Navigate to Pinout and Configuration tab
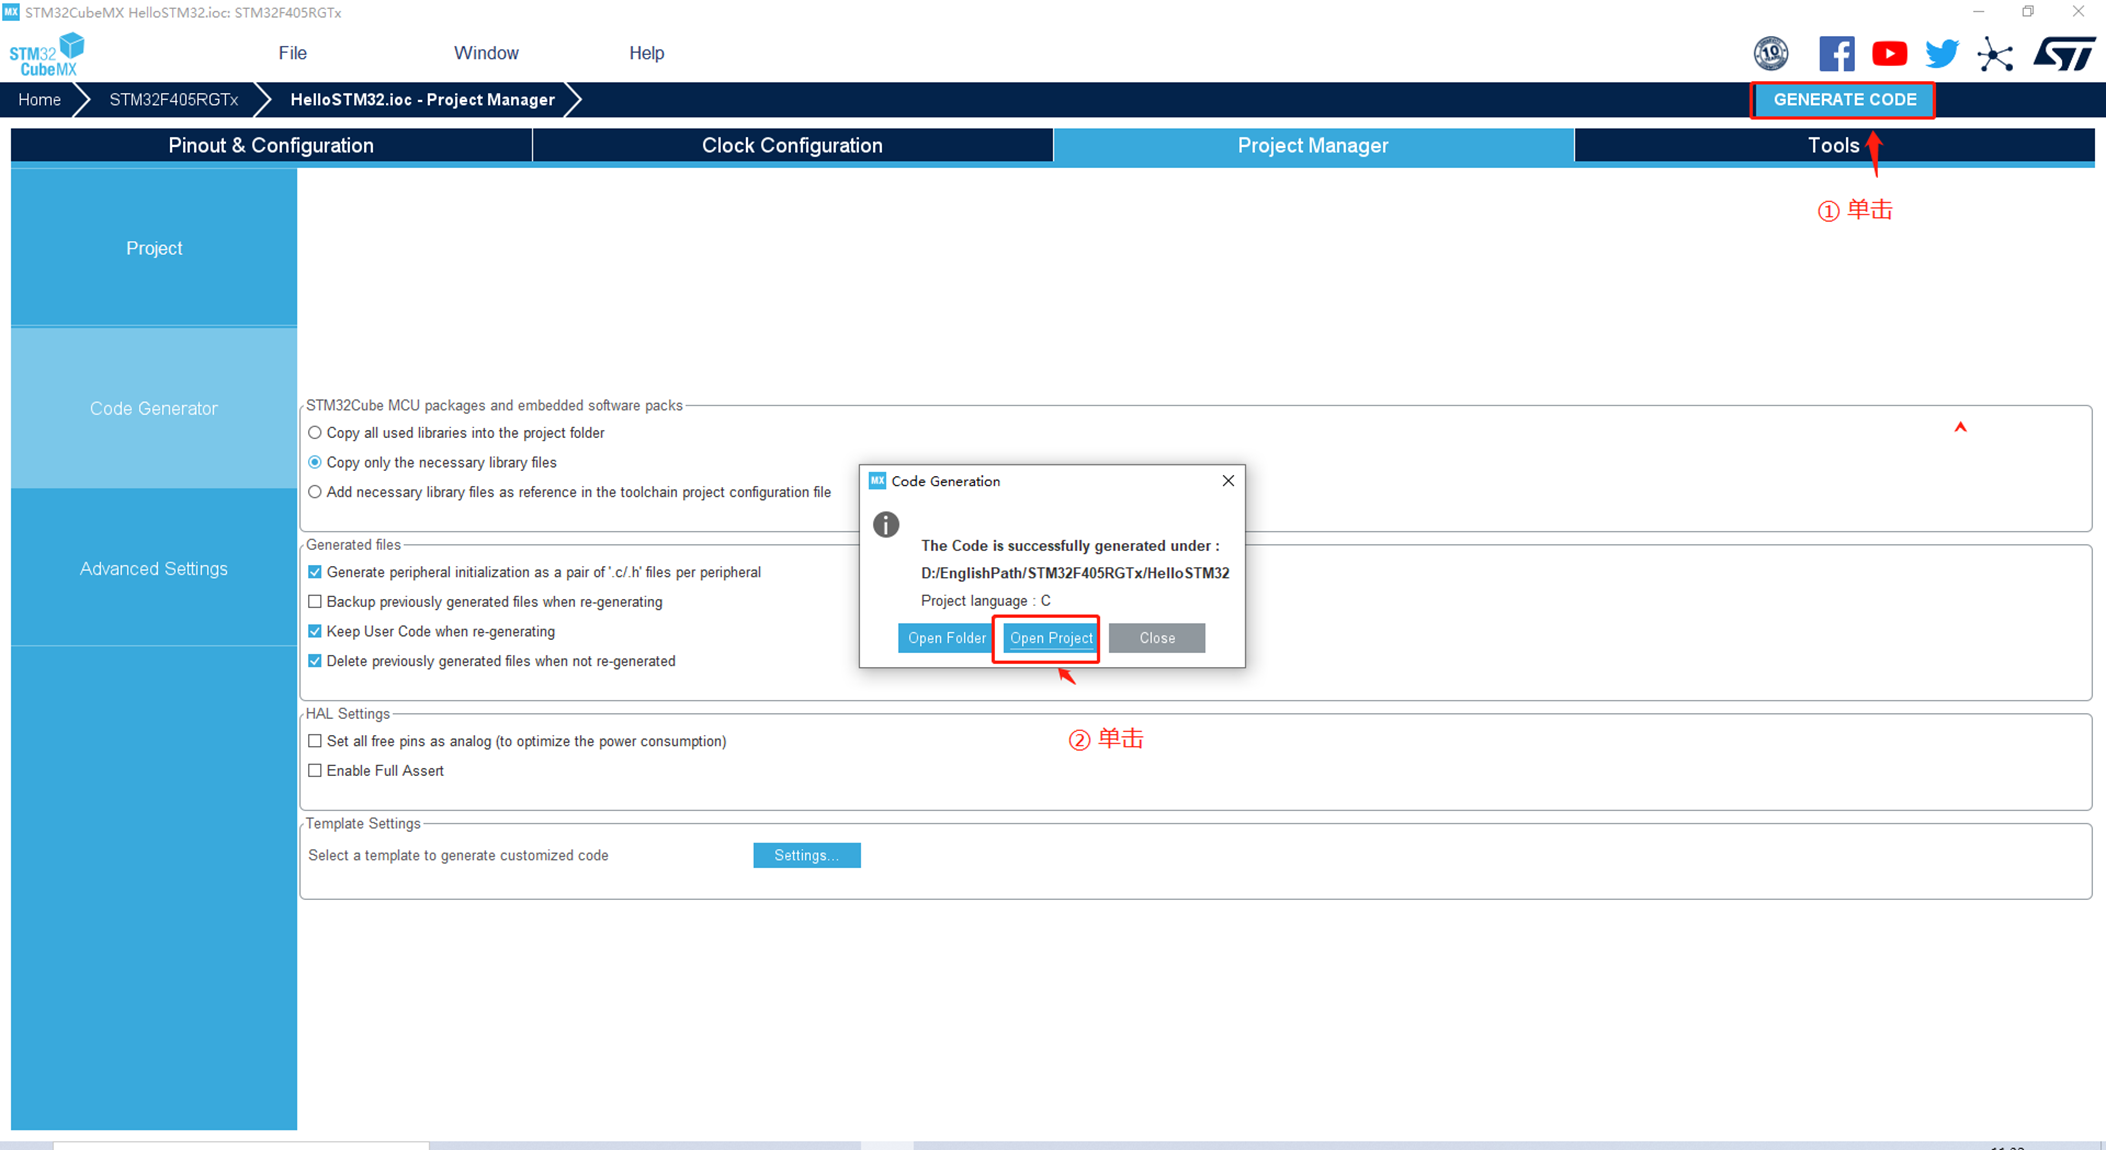2106x1150 pixels. (x=269, y=144)
